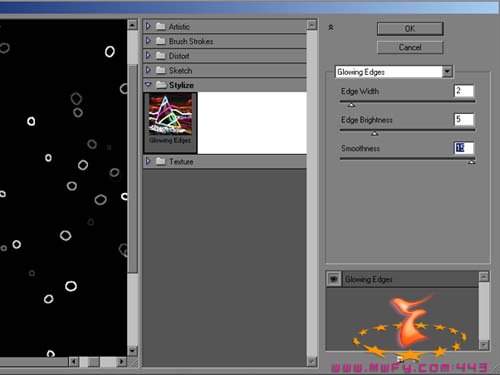Click the Edge Brightness slider handle

tap(375, 134)
